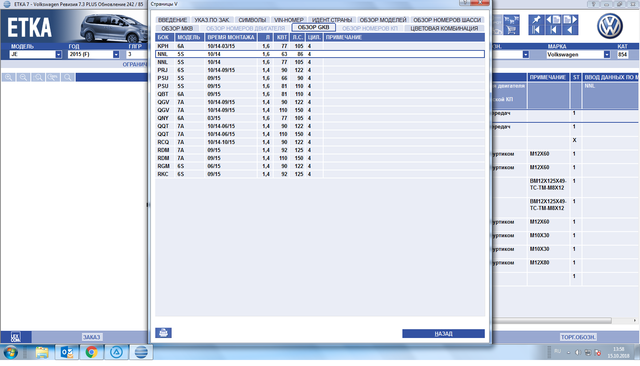
Task: Open the shopping cart icon
Action: tap(511, 30)
